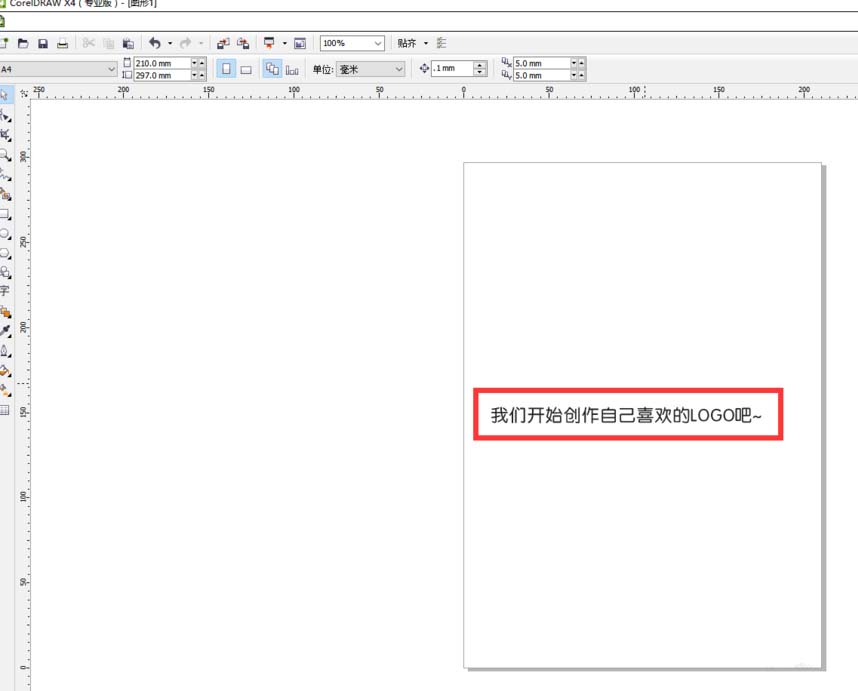The image size is (858, 691).
Task: Enable applying page size to all pages
Action: pyautogui.click(x=272, y=68)
